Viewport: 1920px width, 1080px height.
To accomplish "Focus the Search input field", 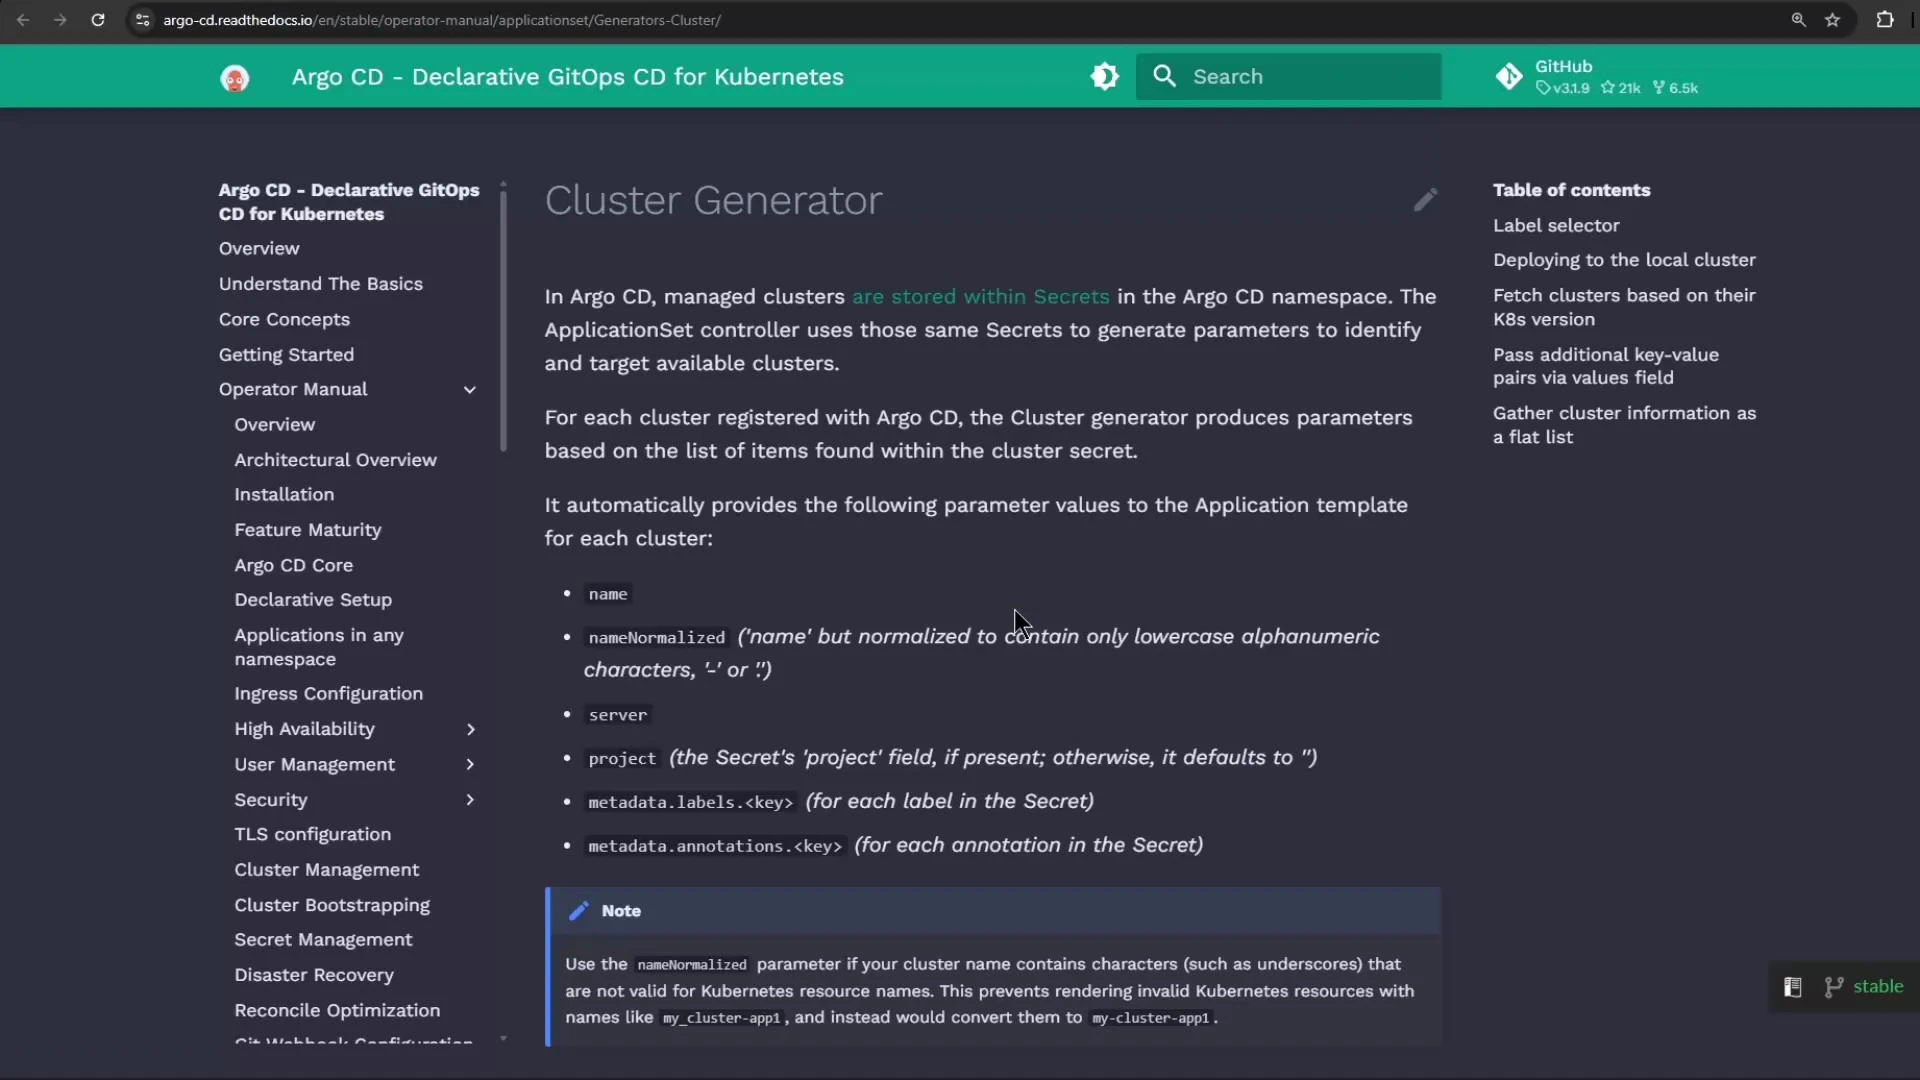I will [x=1288, y=76].
